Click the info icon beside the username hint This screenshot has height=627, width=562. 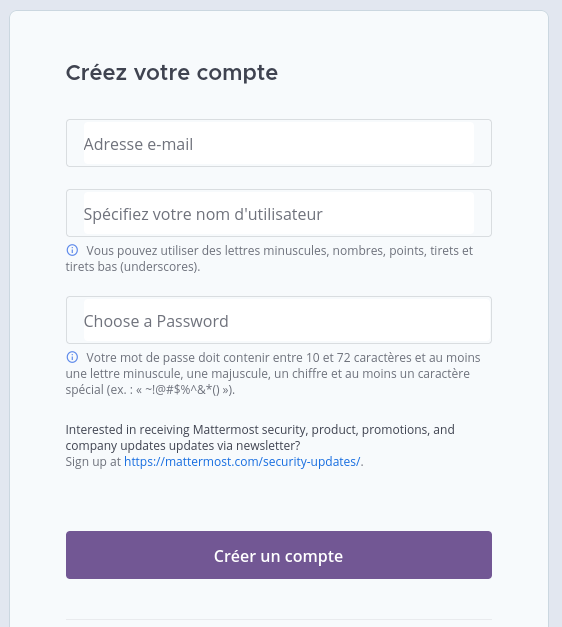coord(72,250)
